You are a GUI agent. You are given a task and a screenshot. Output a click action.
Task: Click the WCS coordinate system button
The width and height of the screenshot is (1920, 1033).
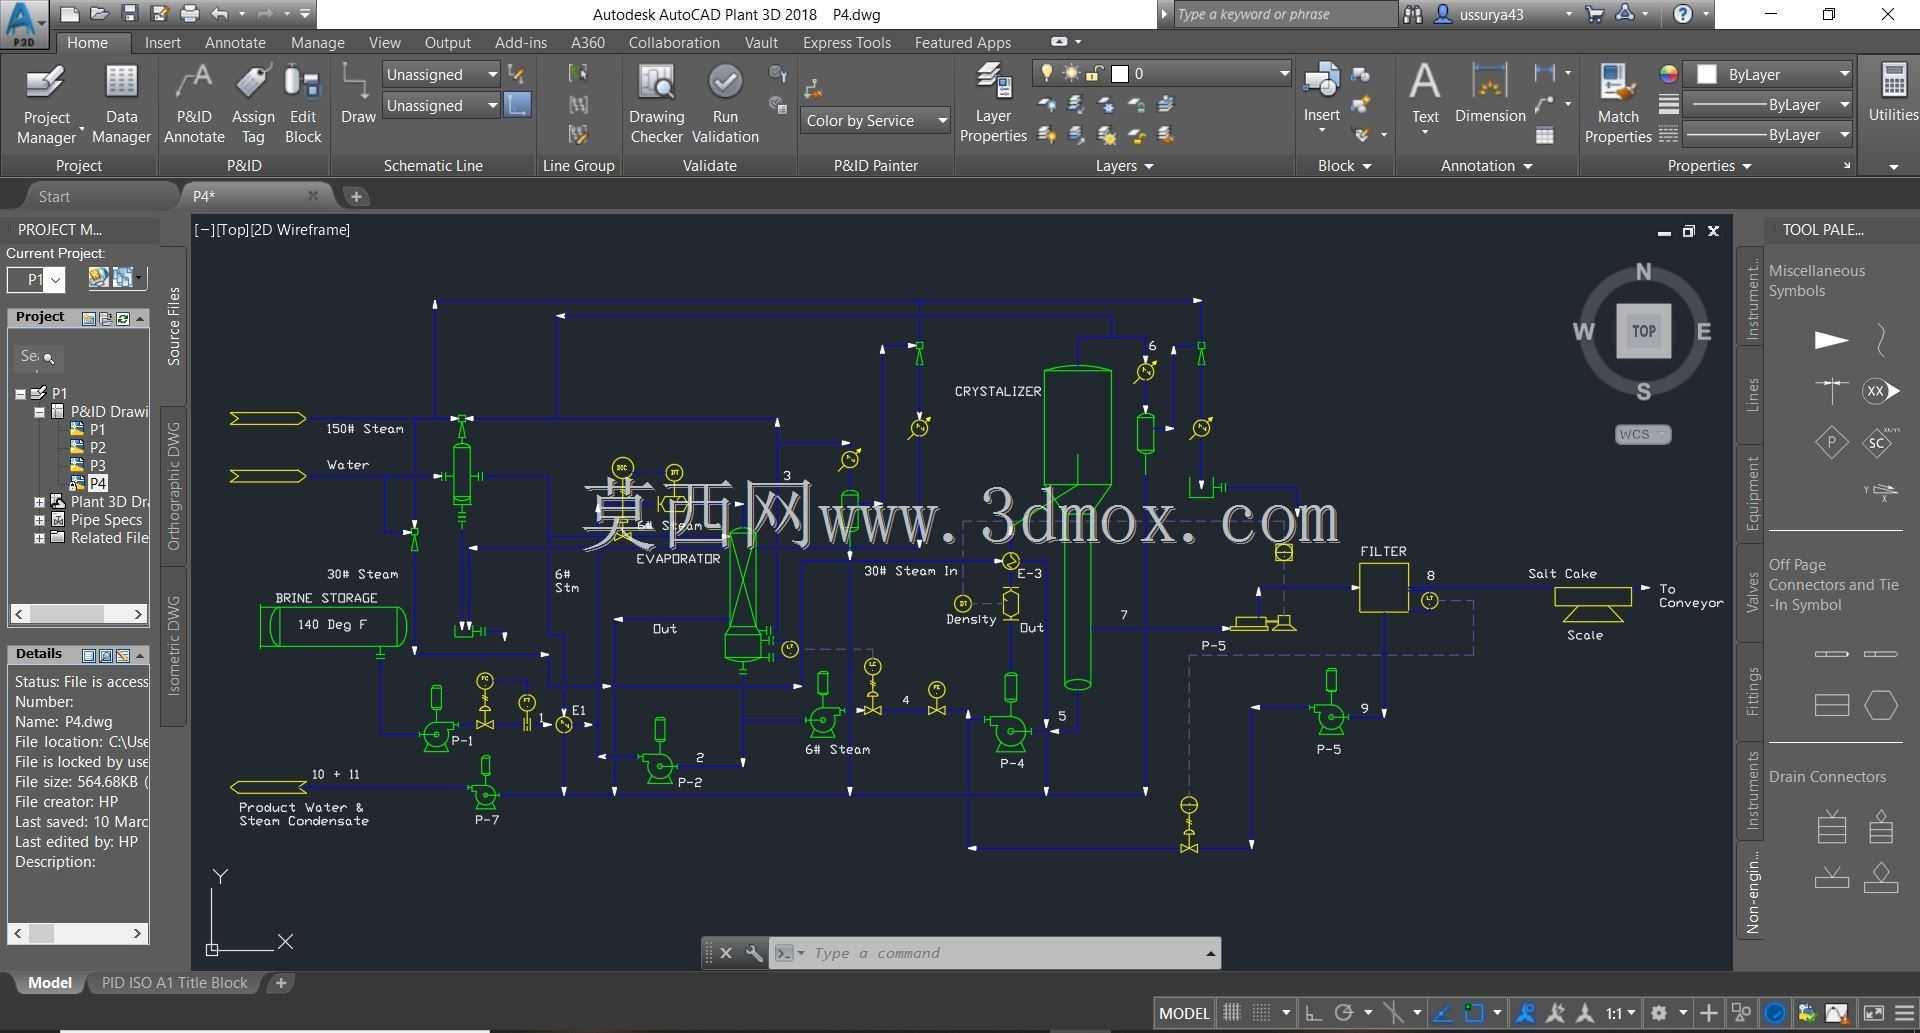(1642, 434)
